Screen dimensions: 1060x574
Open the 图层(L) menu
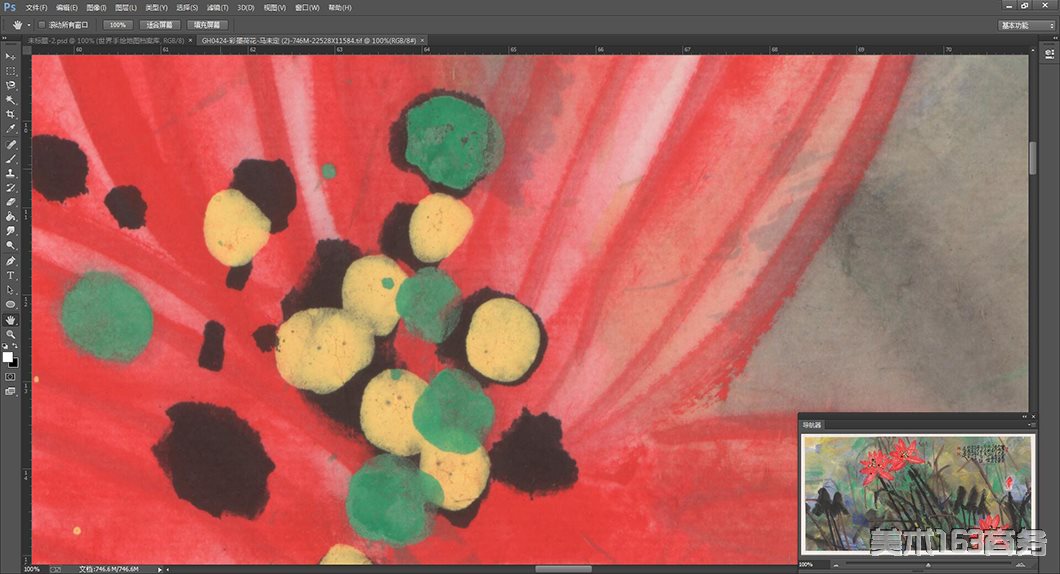click(126, 7)
